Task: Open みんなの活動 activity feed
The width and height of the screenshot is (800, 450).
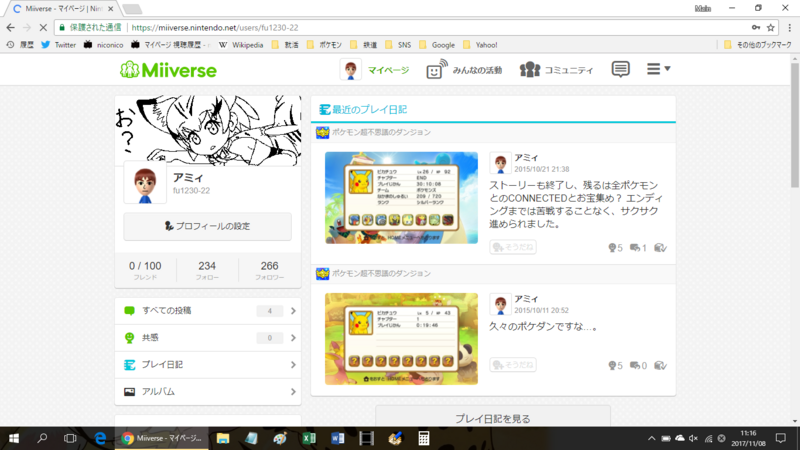Action: 464,70
